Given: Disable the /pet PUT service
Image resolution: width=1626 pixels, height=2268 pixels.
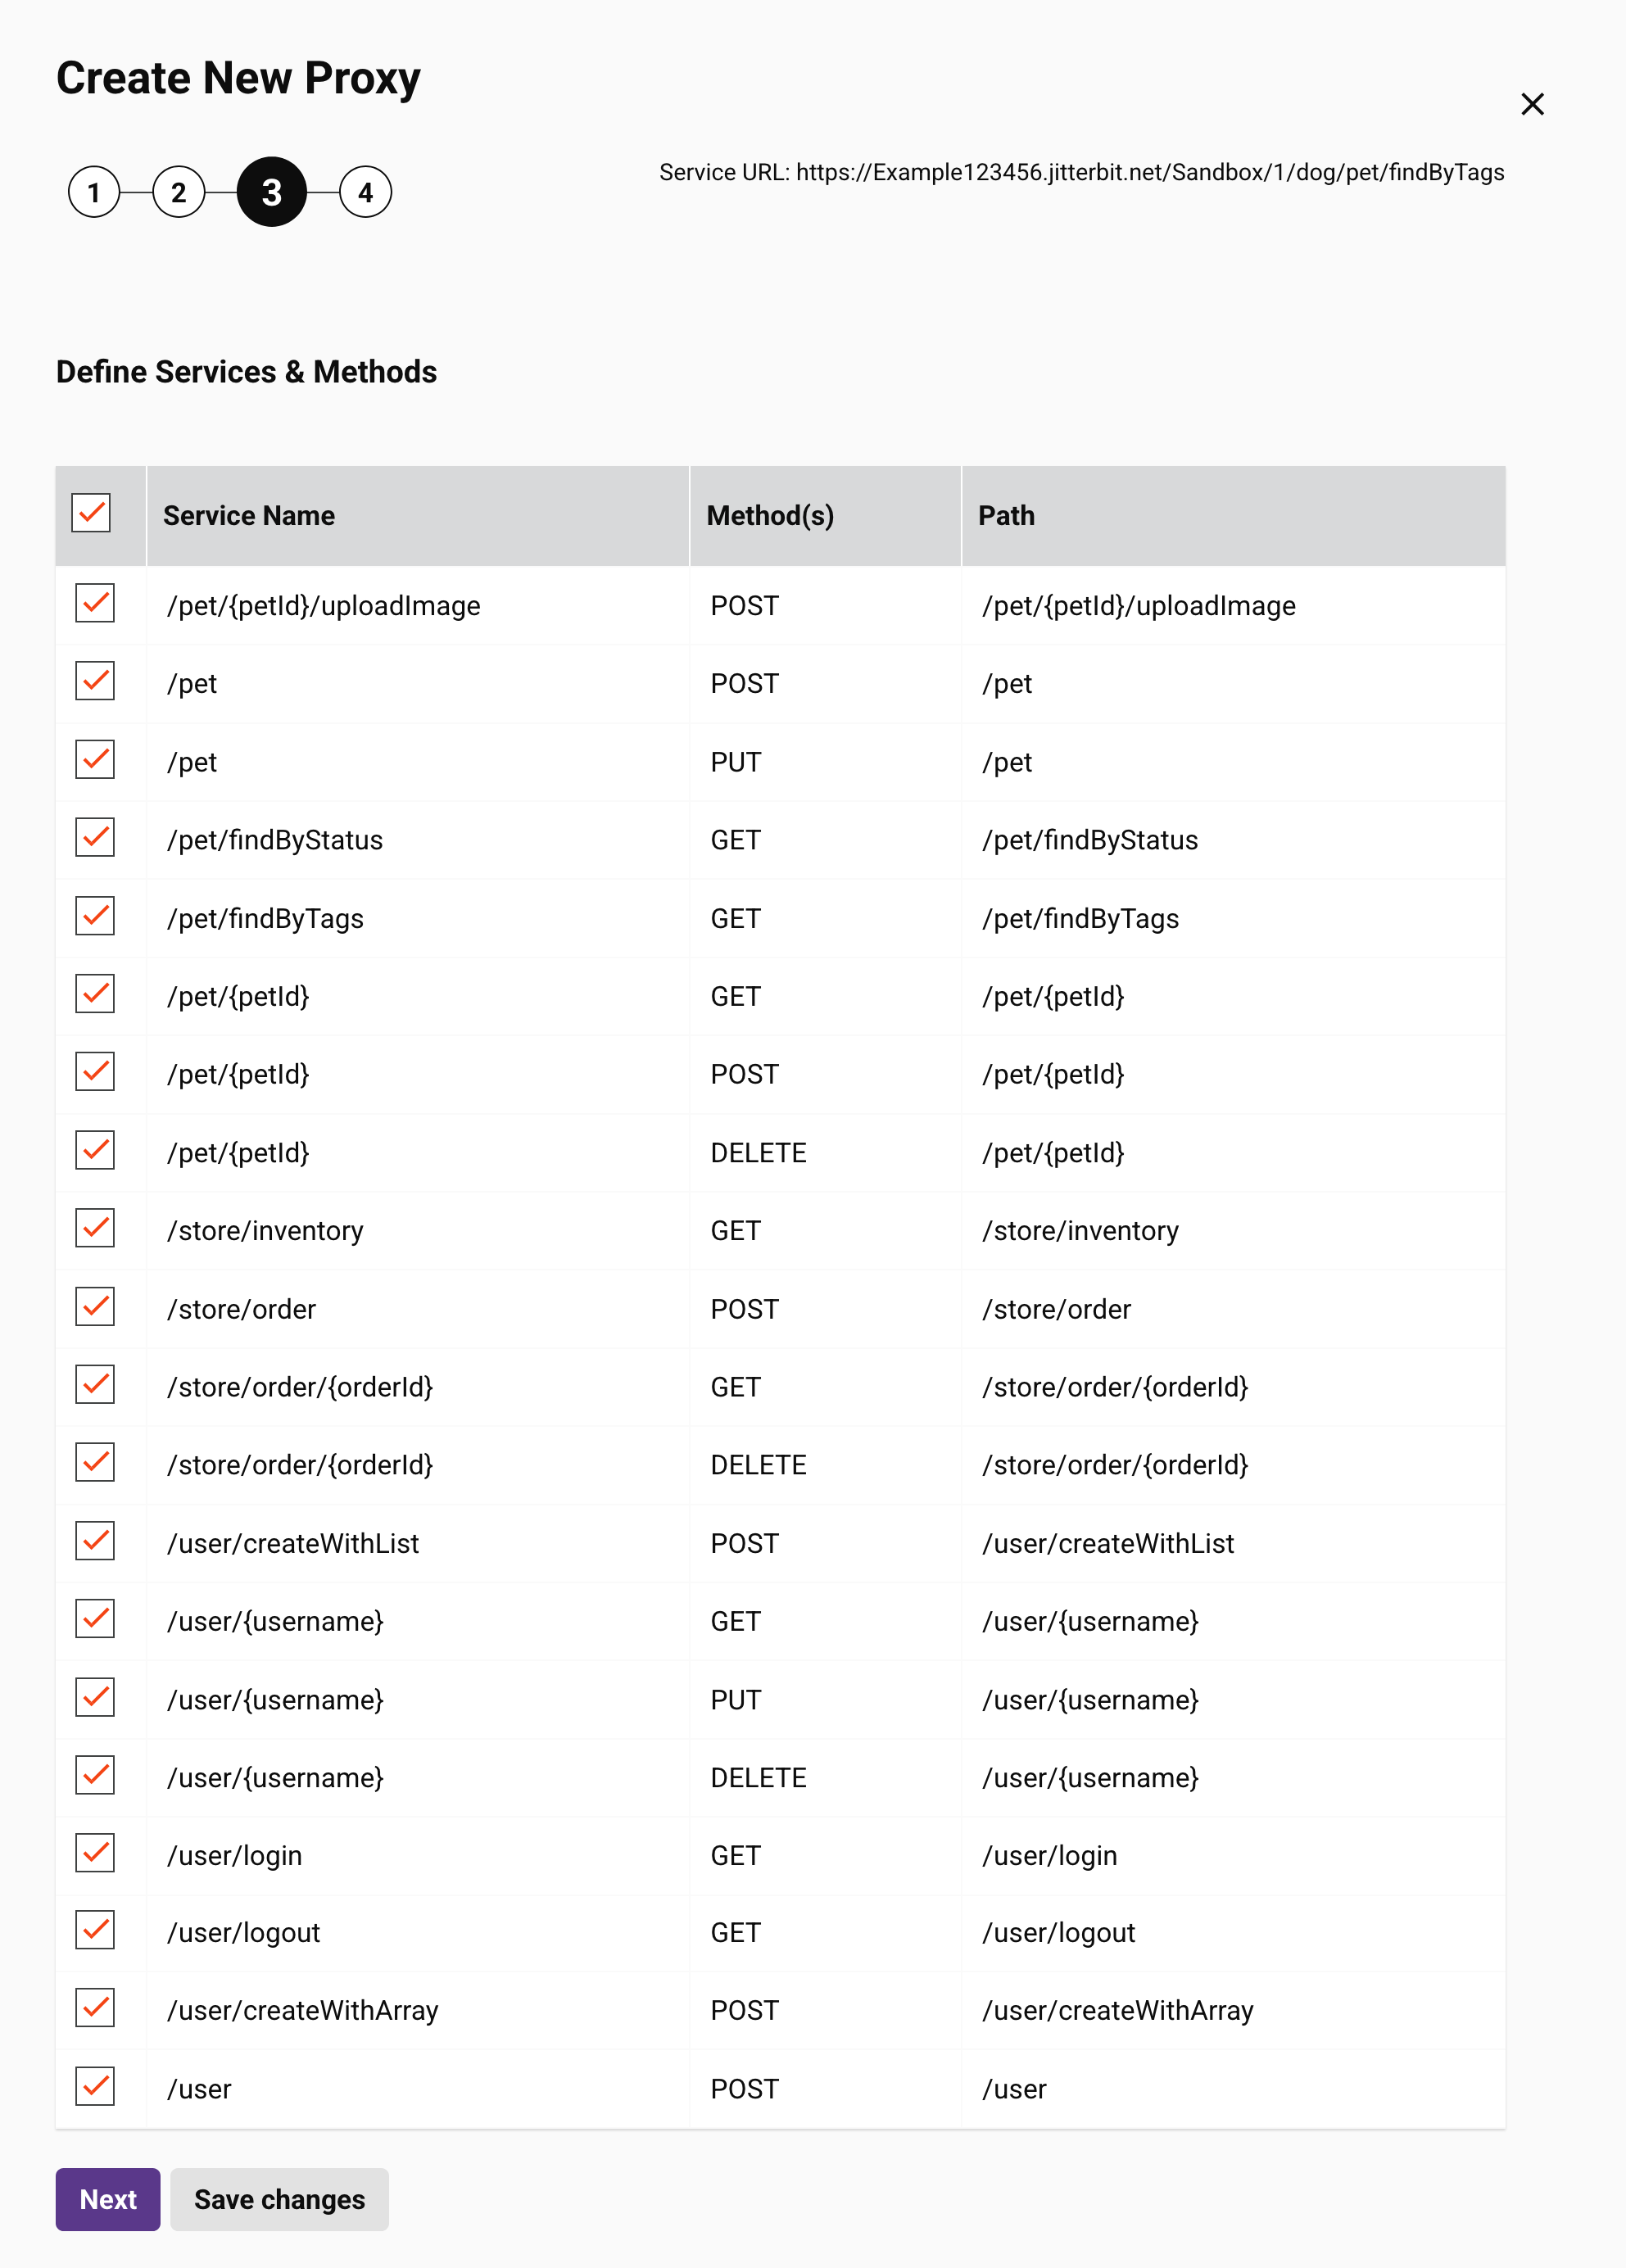Looking at the screenshot, I should (x=94, y=759).
